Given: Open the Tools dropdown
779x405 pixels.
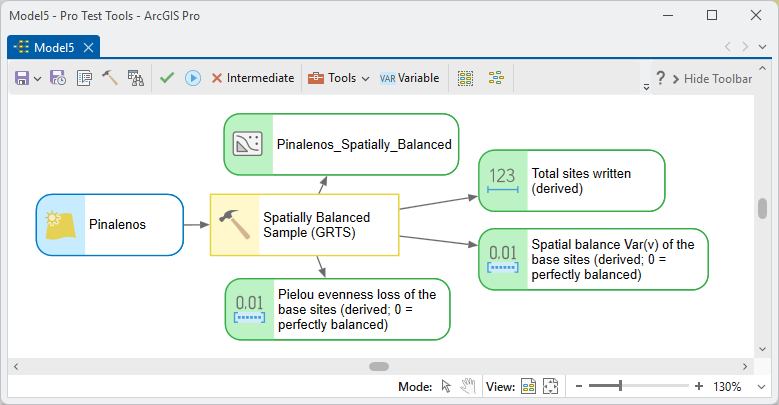Looking at the screenshot, I should [x=338, y=78].
